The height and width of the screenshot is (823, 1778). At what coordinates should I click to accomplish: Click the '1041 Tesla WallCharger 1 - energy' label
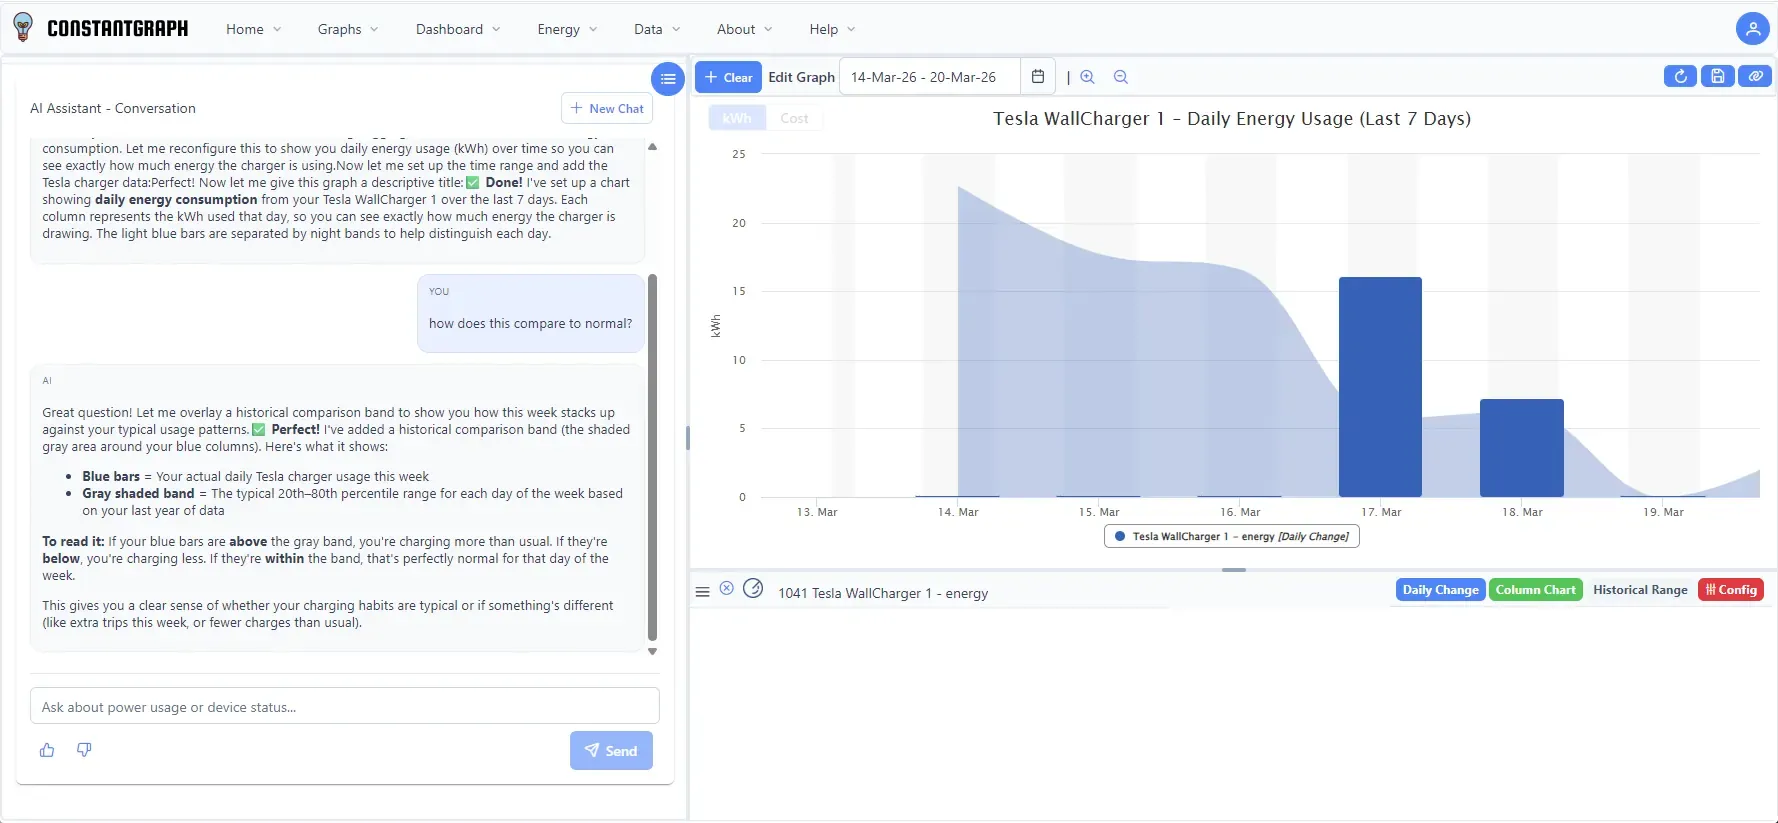point(883,593)
